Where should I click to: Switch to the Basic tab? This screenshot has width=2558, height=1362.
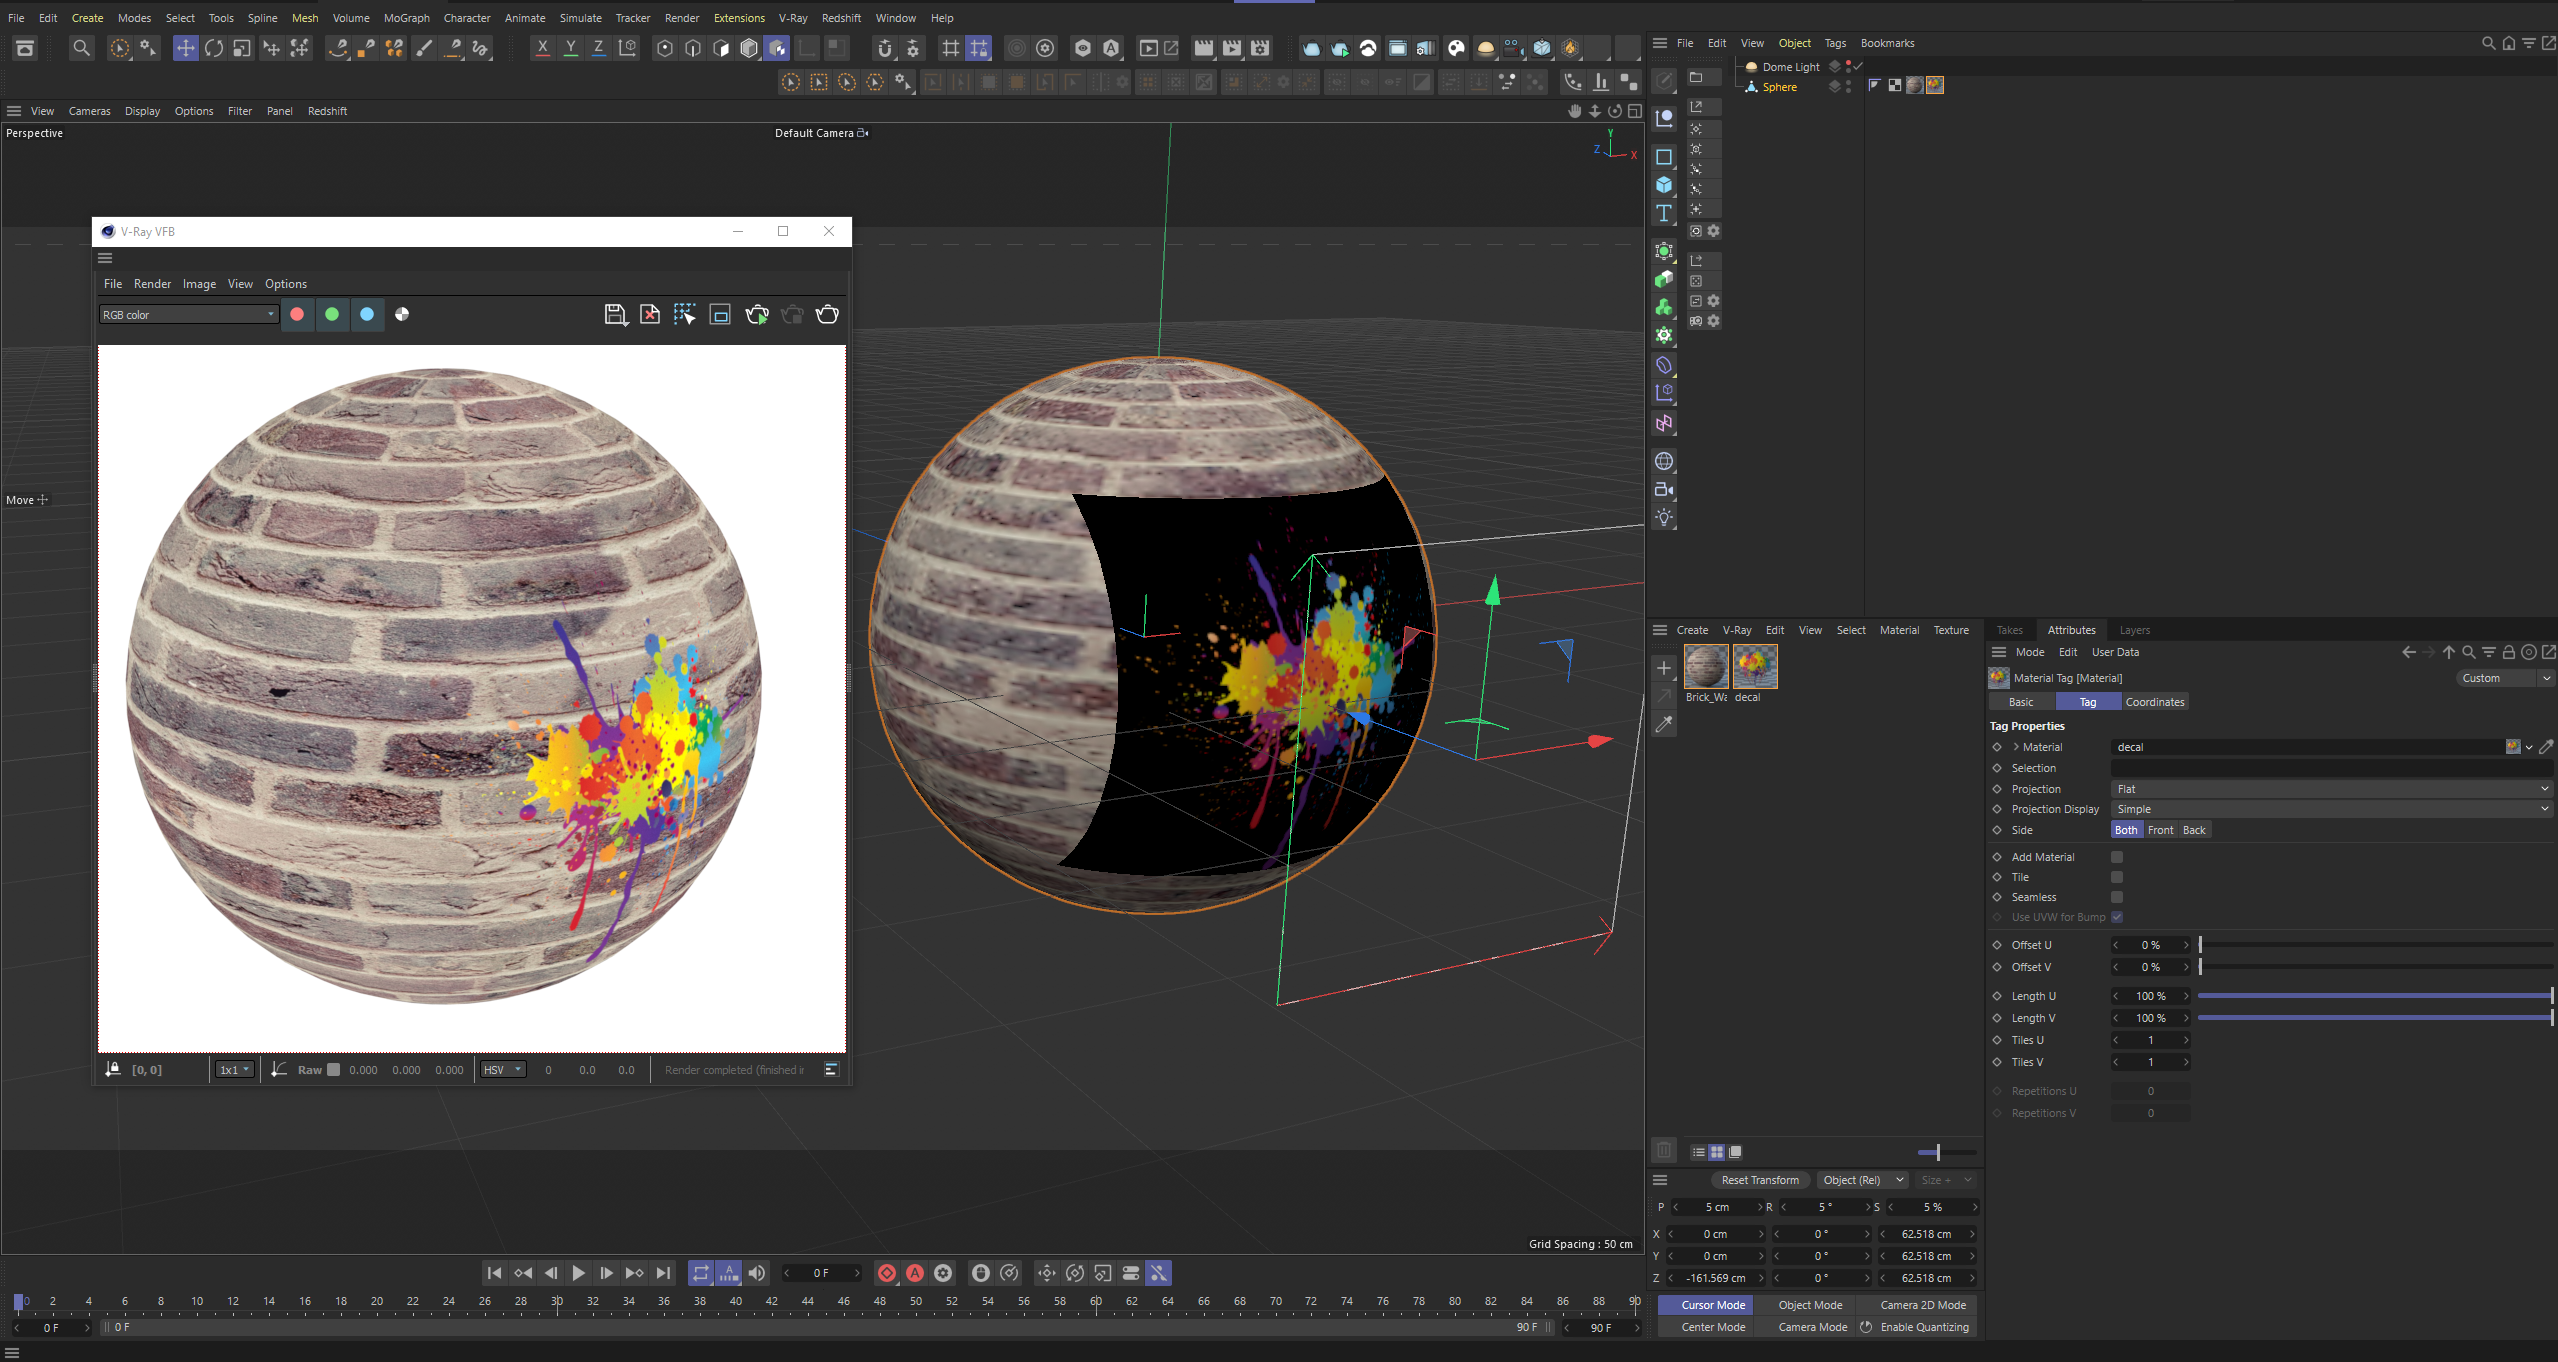pos(2021,702)
